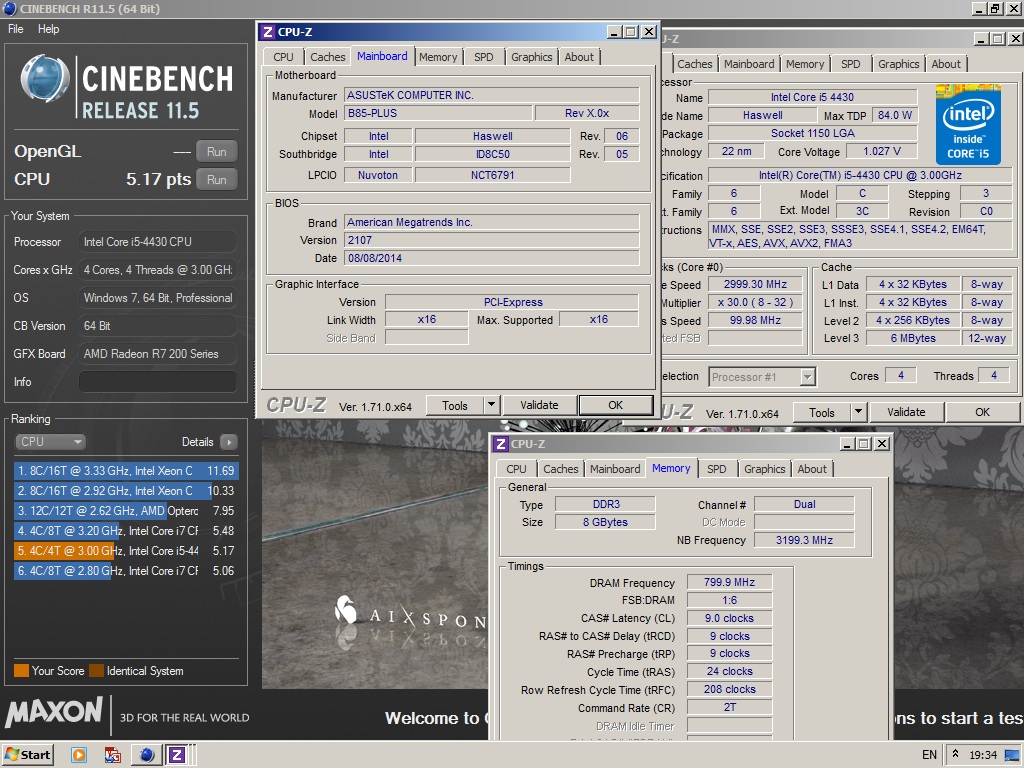
Task: Click Tools button in Mainboard CPU-Z window
Action: [455, 406]
